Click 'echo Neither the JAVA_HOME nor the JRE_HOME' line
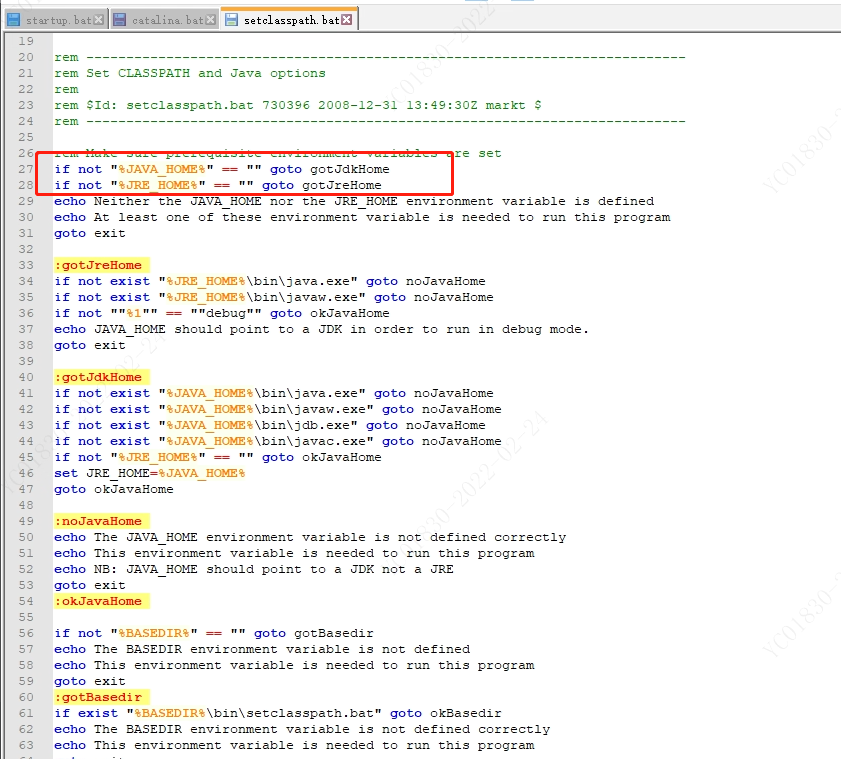The width and height of the screenshot is (841, 759). [354, 202]
